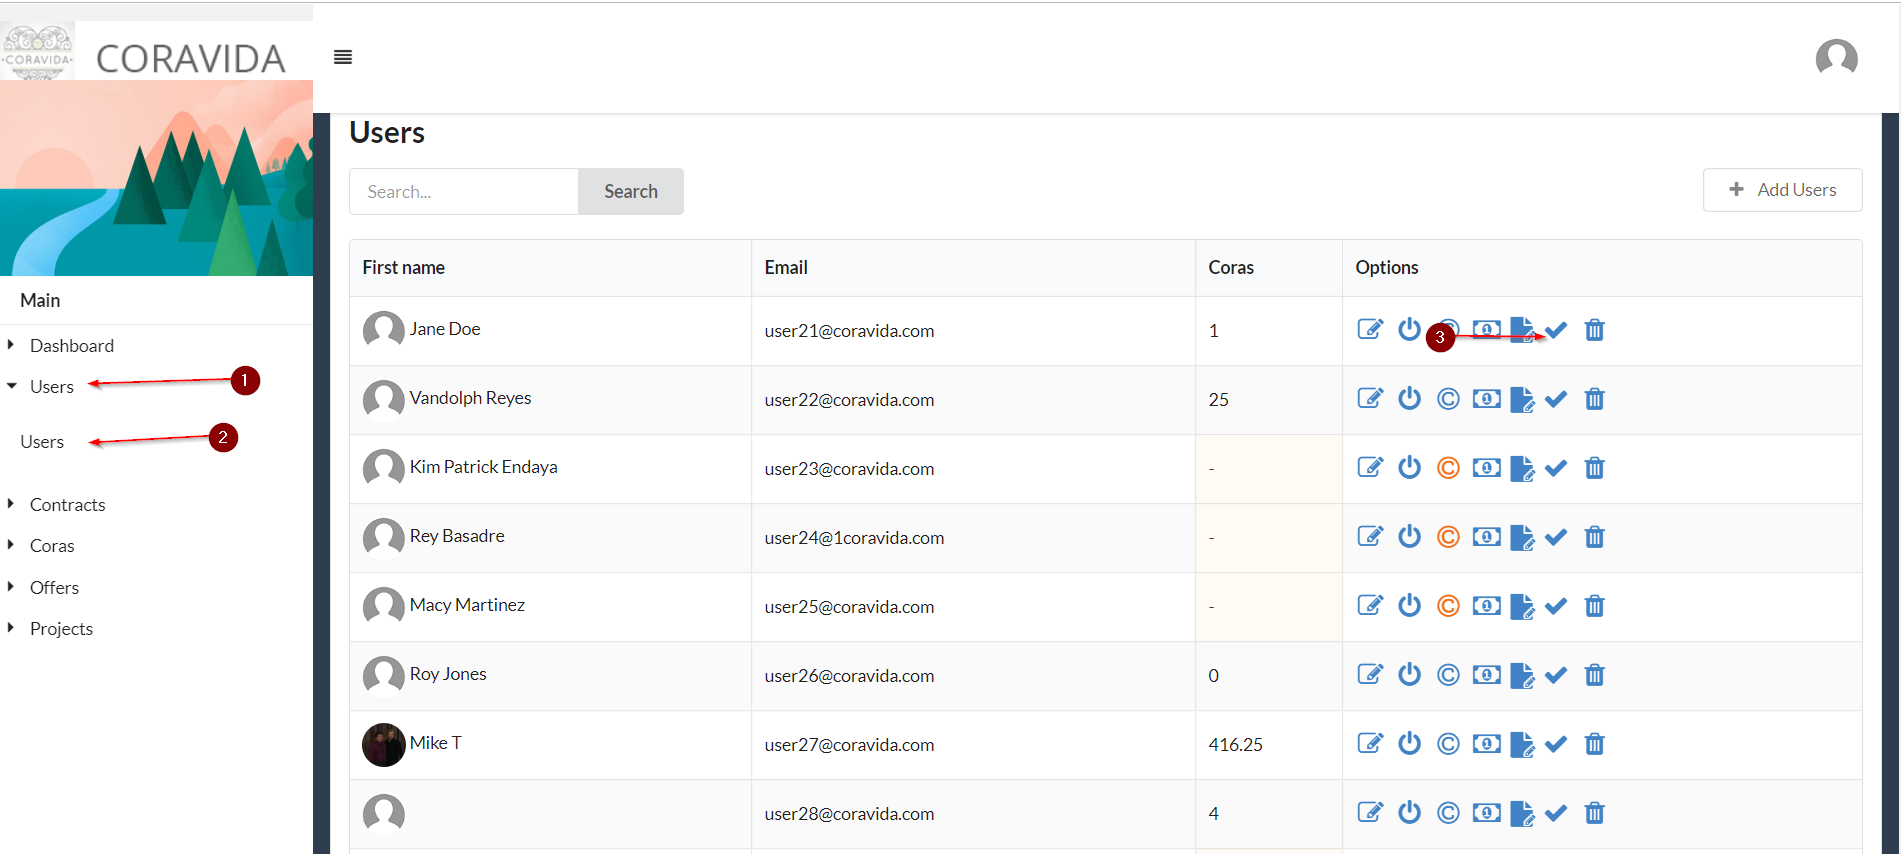Click the banknote icon in Rey Basadre's row

(1486, 537)
